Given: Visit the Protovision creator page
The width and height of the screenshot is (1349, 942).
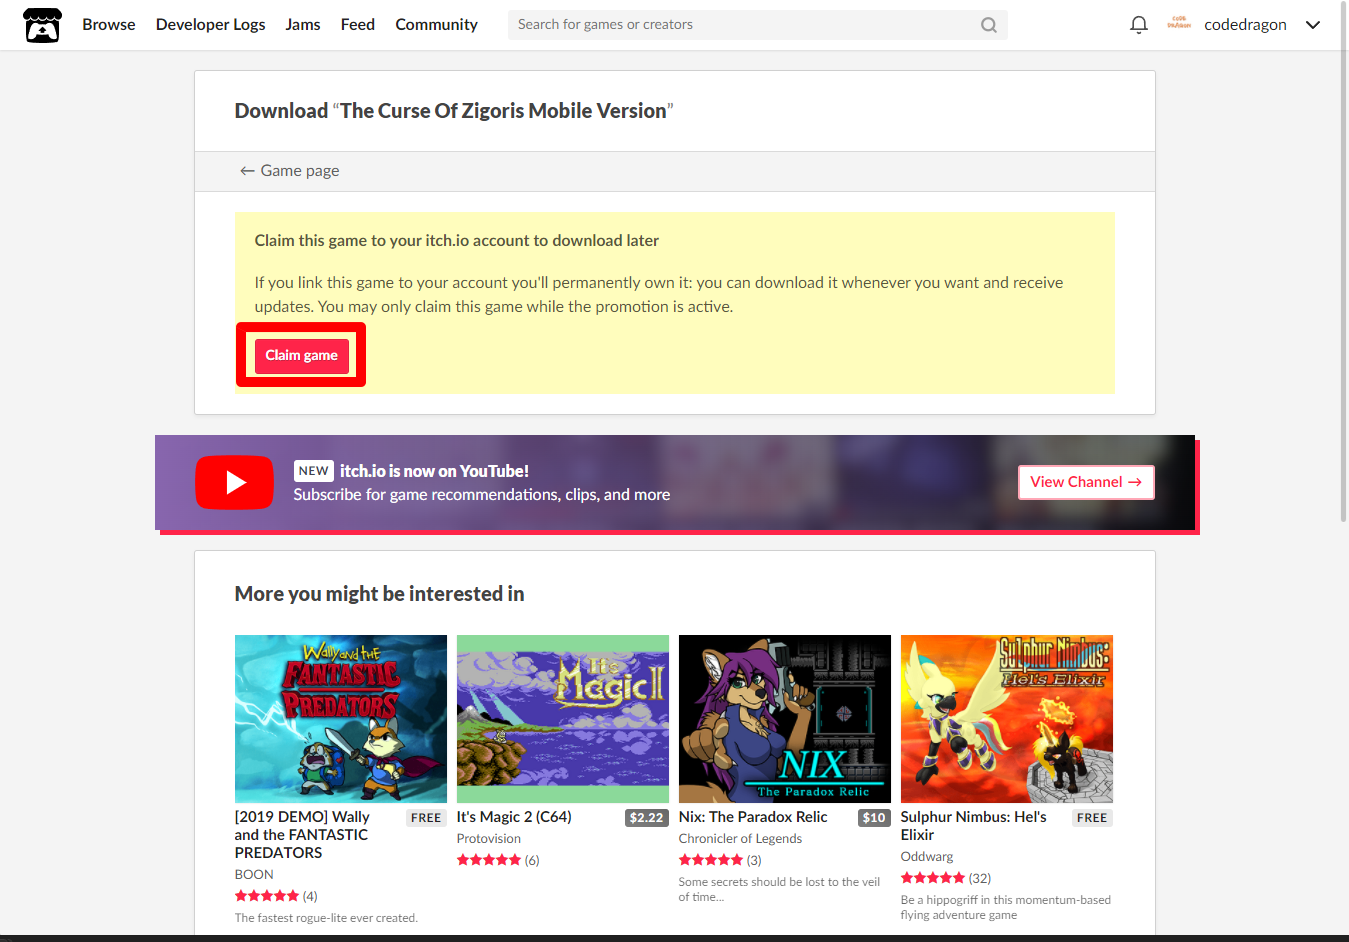Looking at the screenshot, I should (489, 839).
